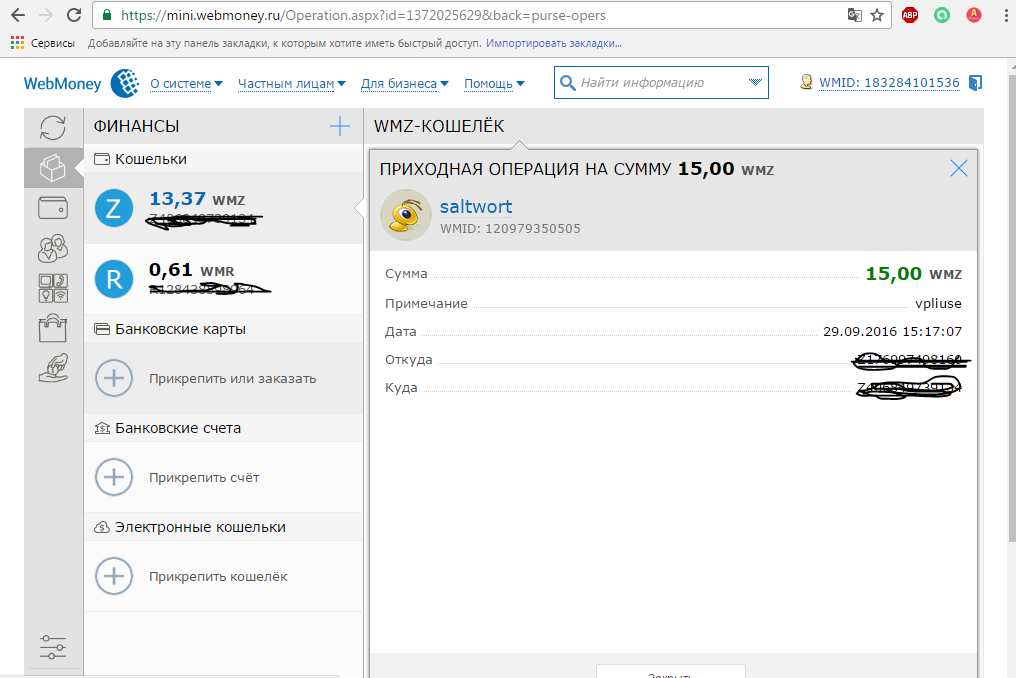The height and width of the screenshot is (678, 1016).
Task: Bookmark this page with the star icon
Action: [x=877, y=15]
